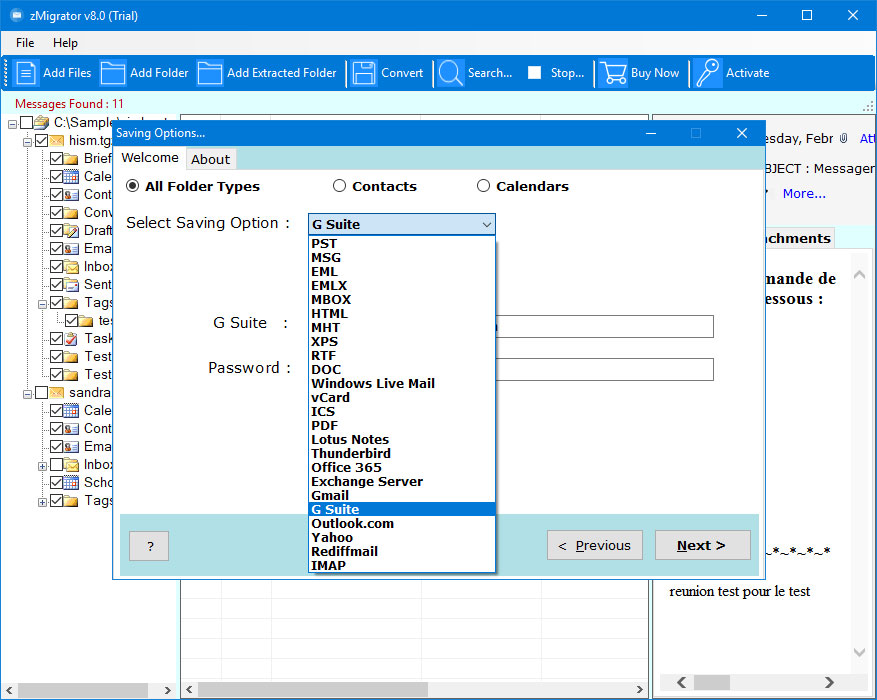The width and height of the screenshot is (877, 700).
Task: Collapse the C:\Sample root tree node
Action: tap(12, 124)
